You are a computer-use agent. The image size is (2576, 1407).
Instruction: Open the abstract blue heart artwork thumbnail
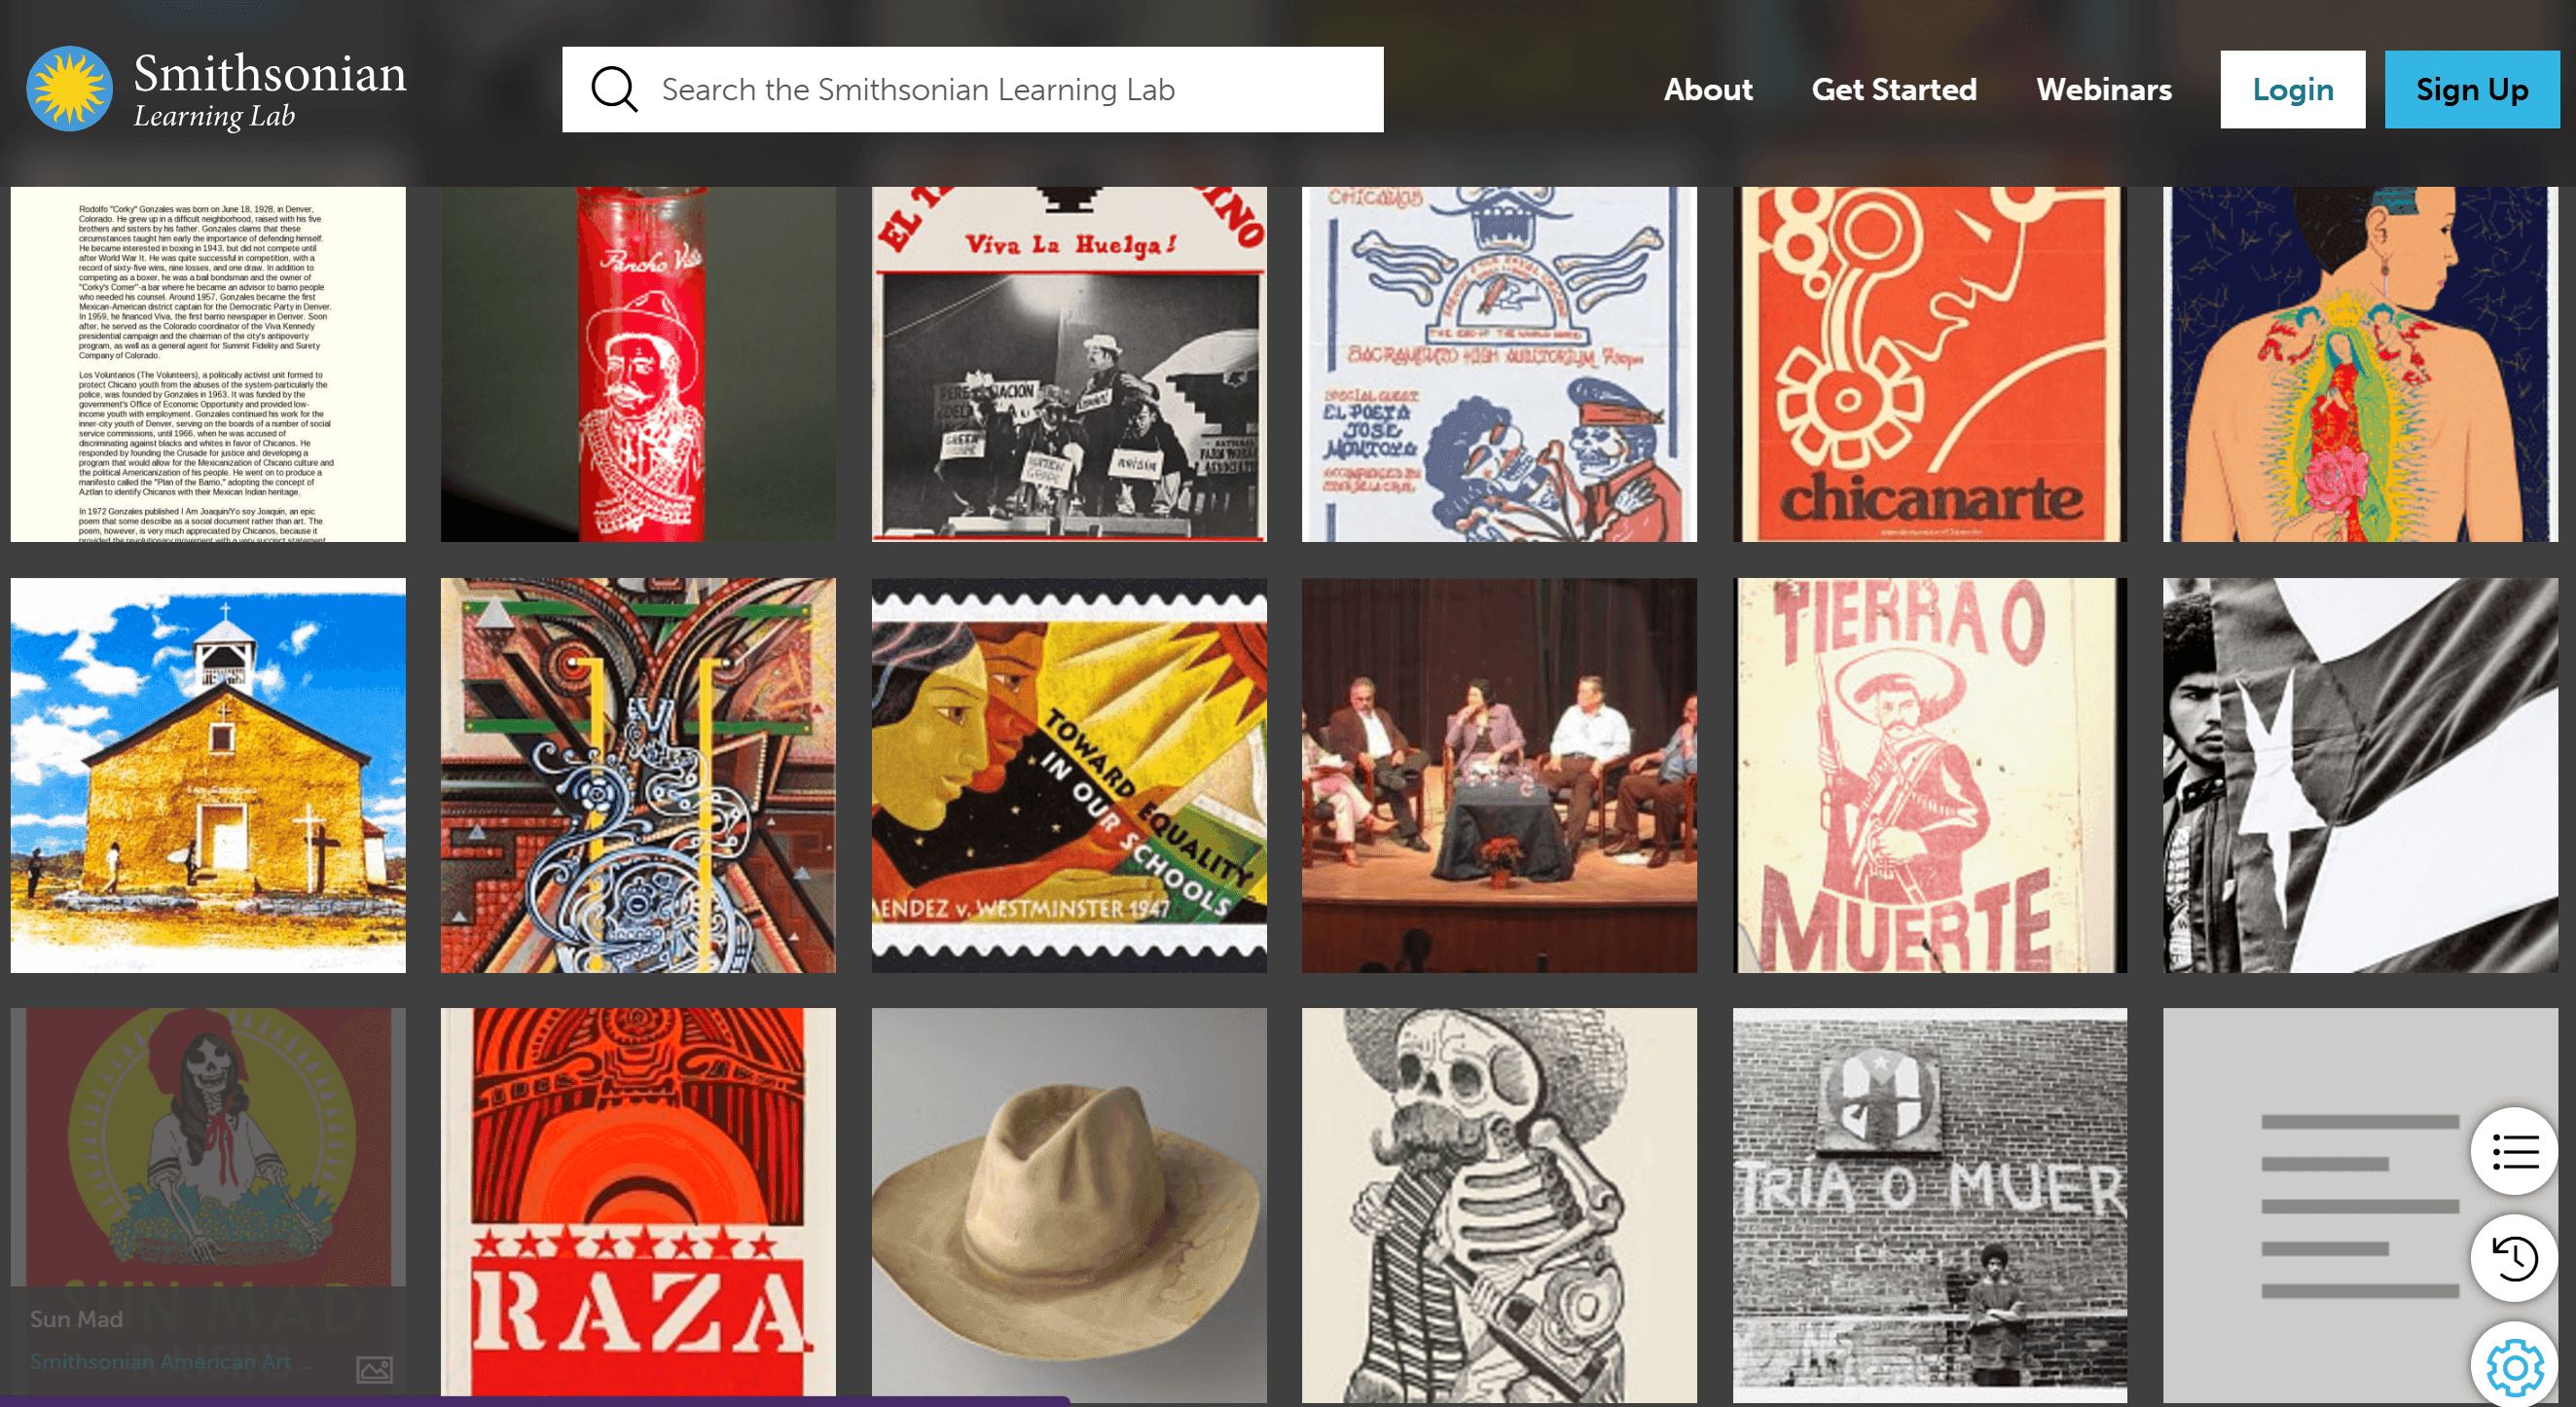(638, 775)
